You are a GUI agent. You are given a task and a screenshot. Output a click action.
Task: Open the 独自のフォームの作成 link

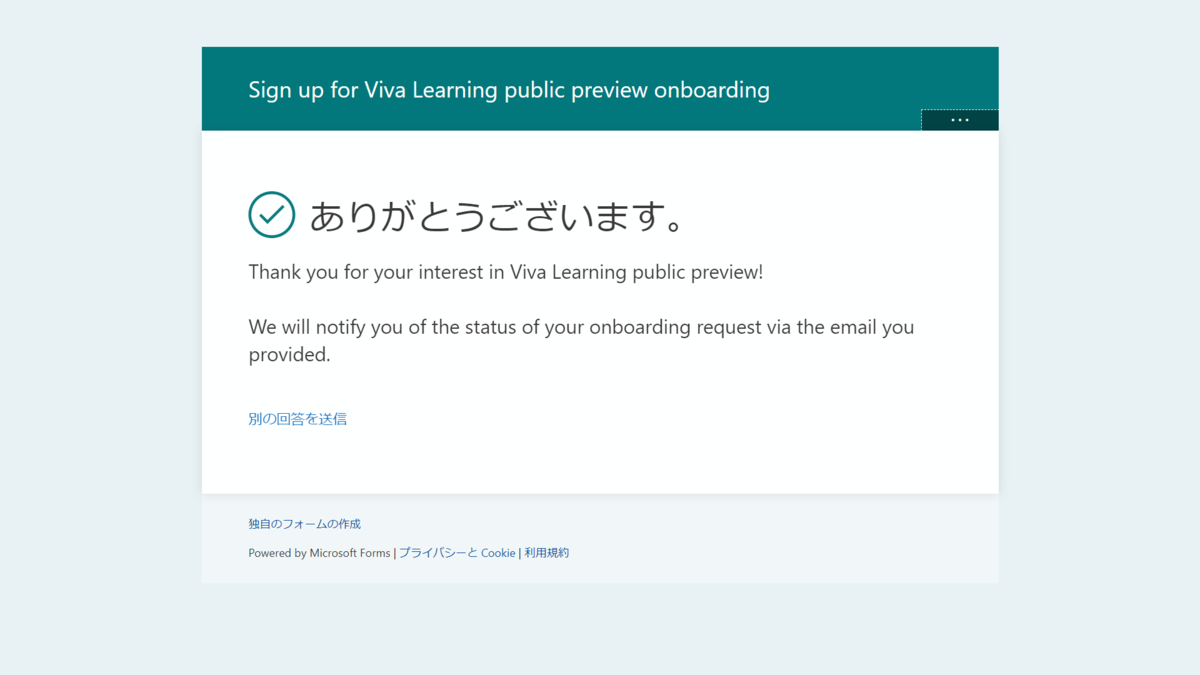click(305, 524)
